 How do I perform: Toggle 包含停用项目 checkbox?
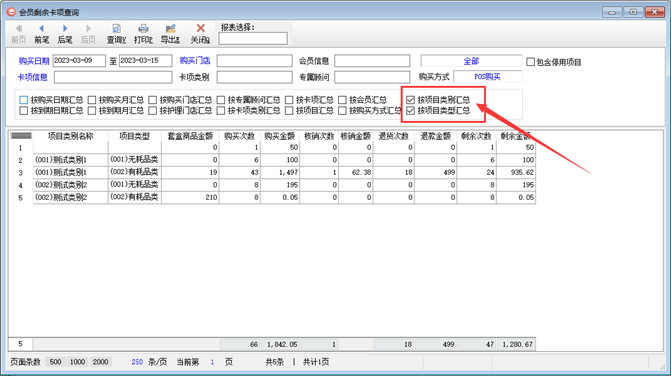(x=531, y=62)
